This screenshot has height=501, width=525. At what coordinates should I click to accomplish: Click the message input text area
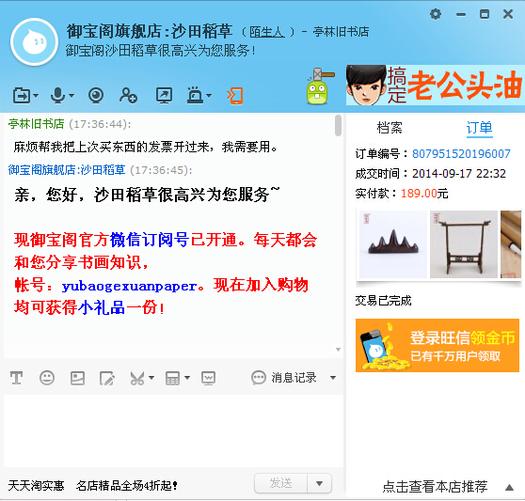click(173, 430)
